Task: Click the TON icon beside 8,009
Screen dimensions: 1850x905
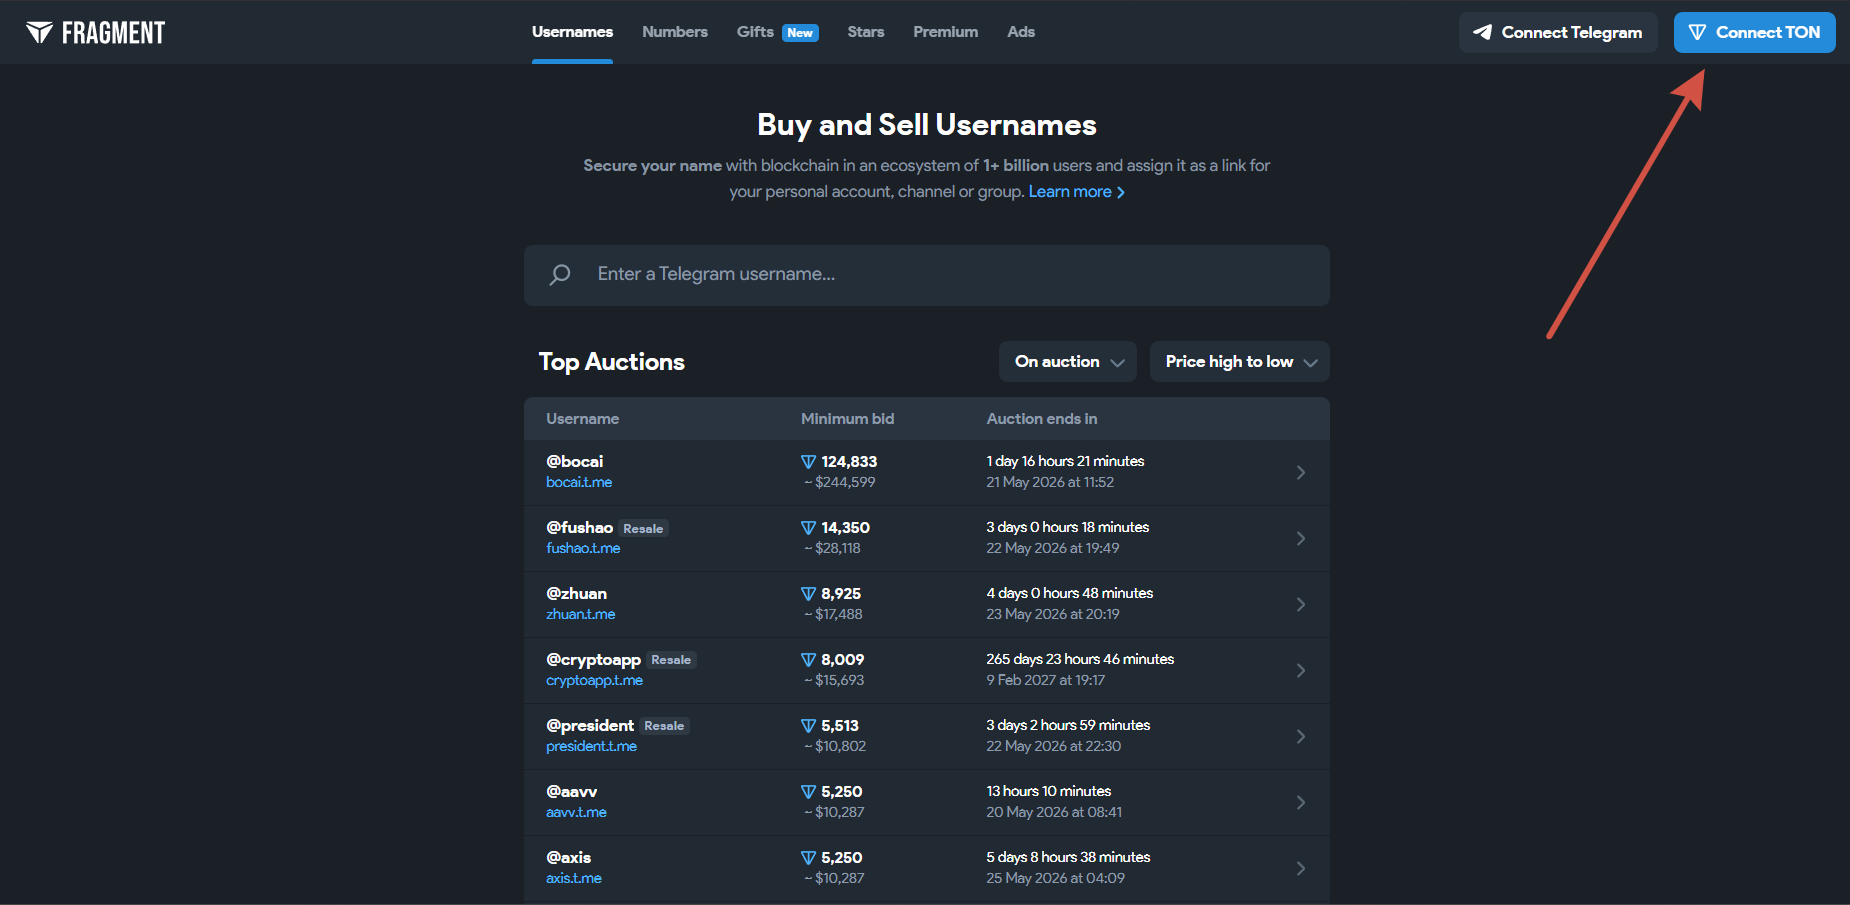Action: click(x=808, y=660)
